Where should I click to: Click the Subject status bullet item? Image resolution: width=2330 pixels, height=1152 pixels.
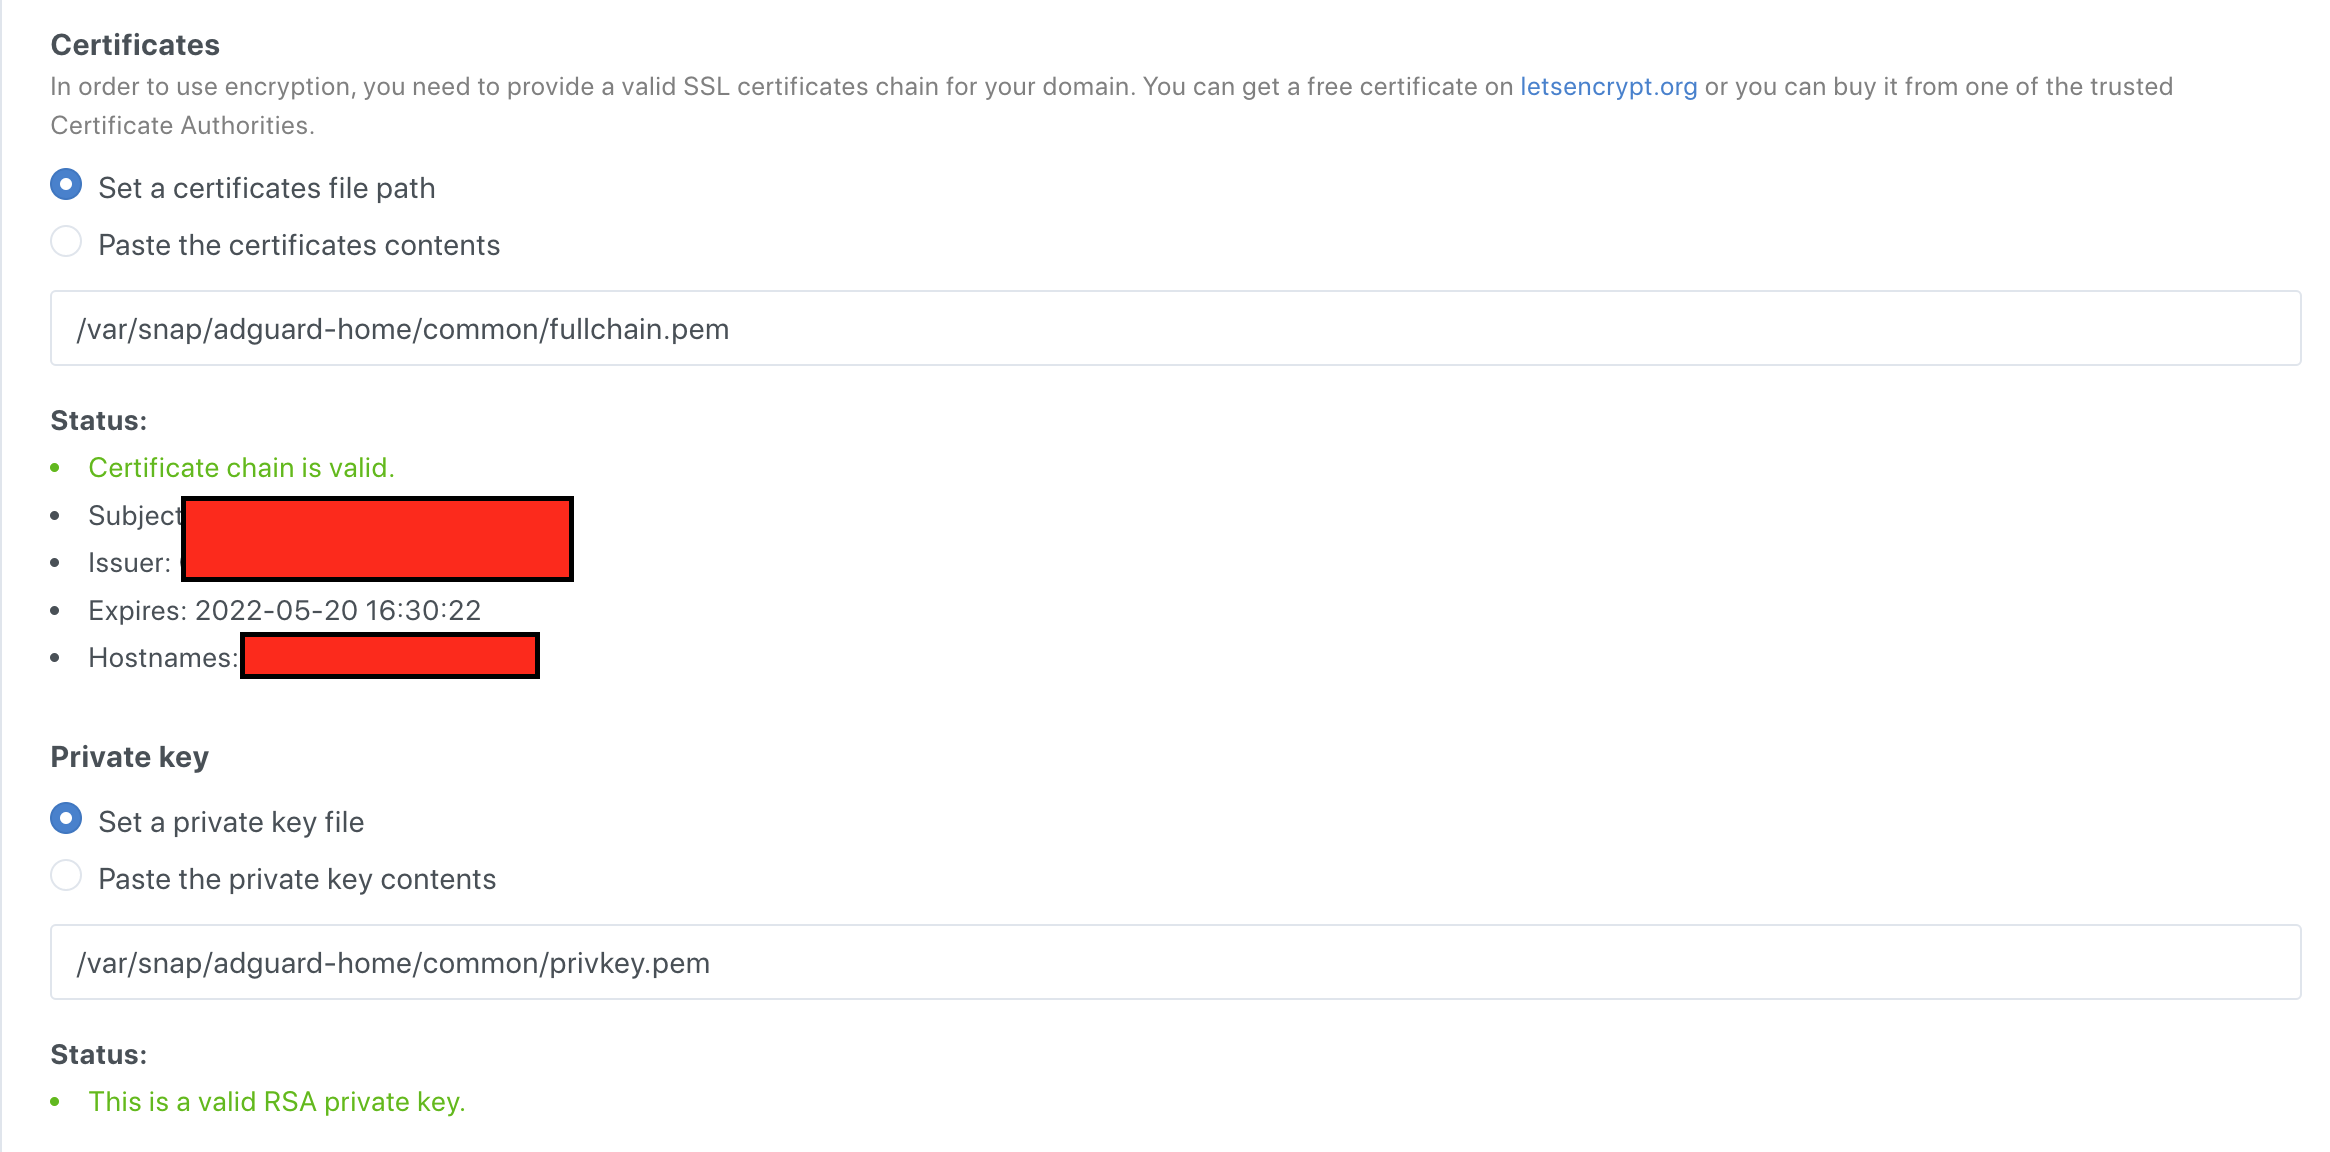pyautogui.click(x=136, y=515)
